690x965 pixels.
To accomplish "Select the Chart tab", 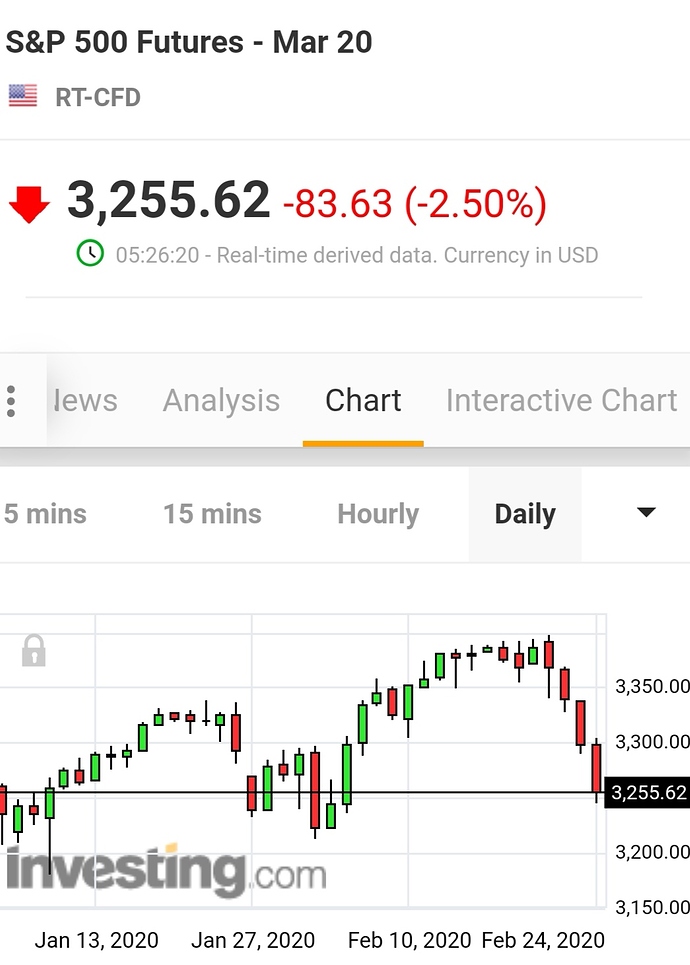I will coord(363,401).
